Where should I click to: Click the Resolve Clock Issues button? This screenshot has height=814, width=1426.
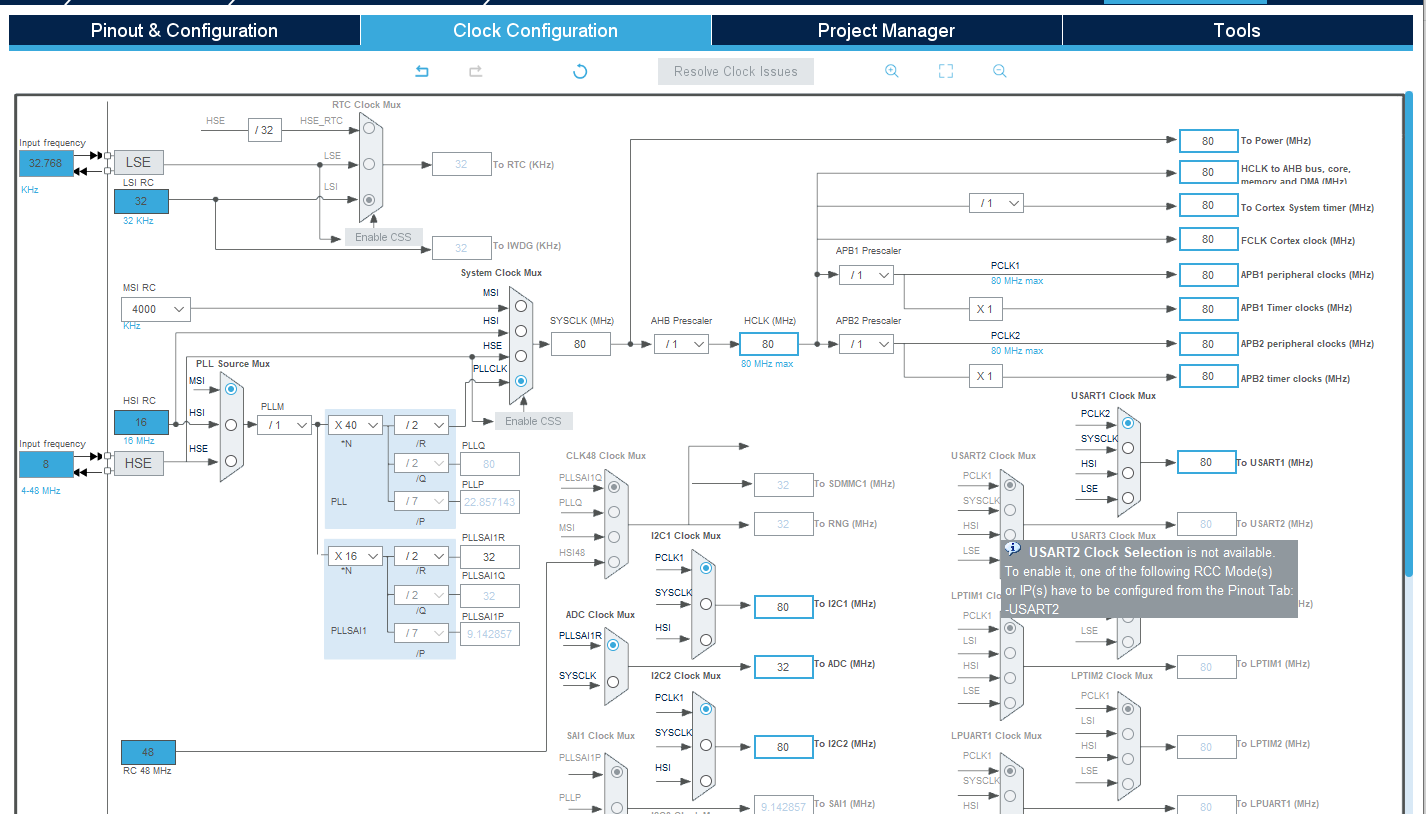pyautogui.click(x=735, y=71)
